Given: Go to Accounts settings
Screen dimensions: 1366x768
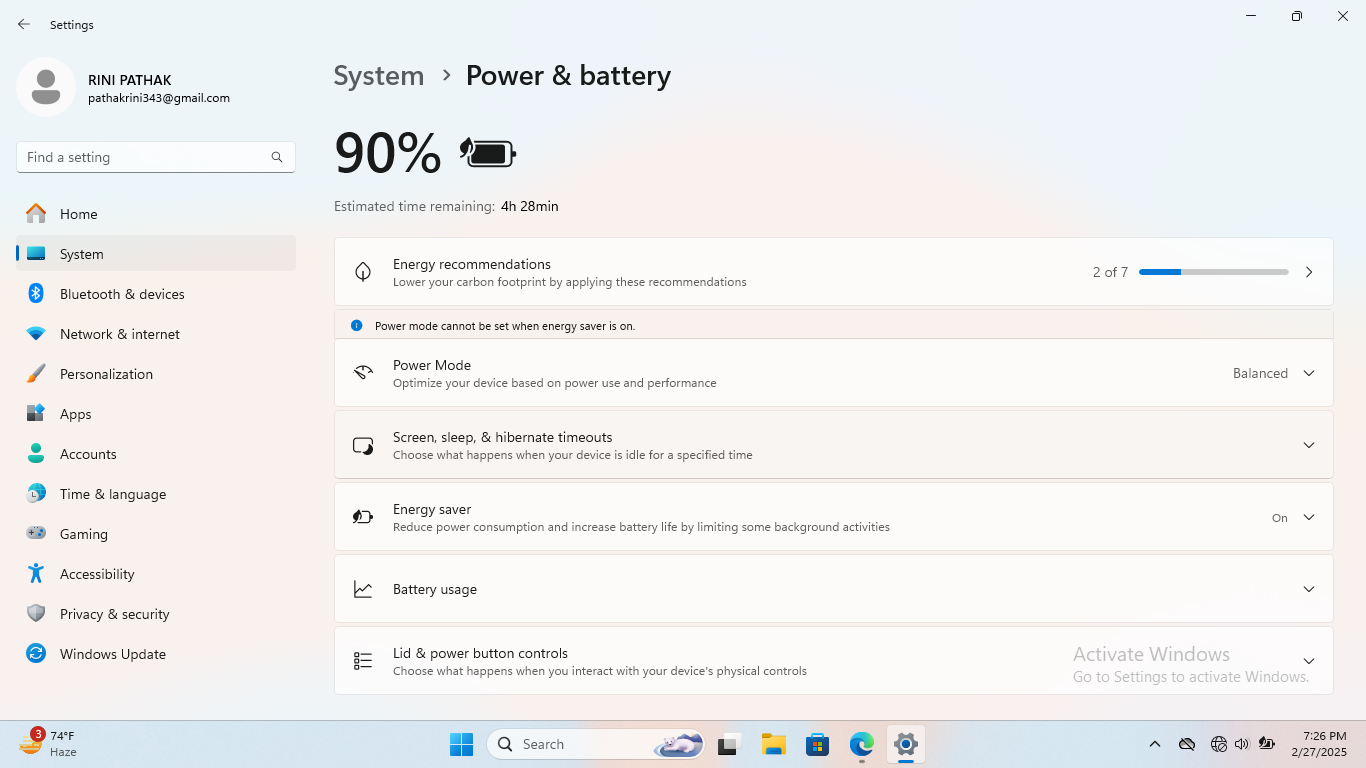Looking at the screenshot, I should click(x=156, y=454).
